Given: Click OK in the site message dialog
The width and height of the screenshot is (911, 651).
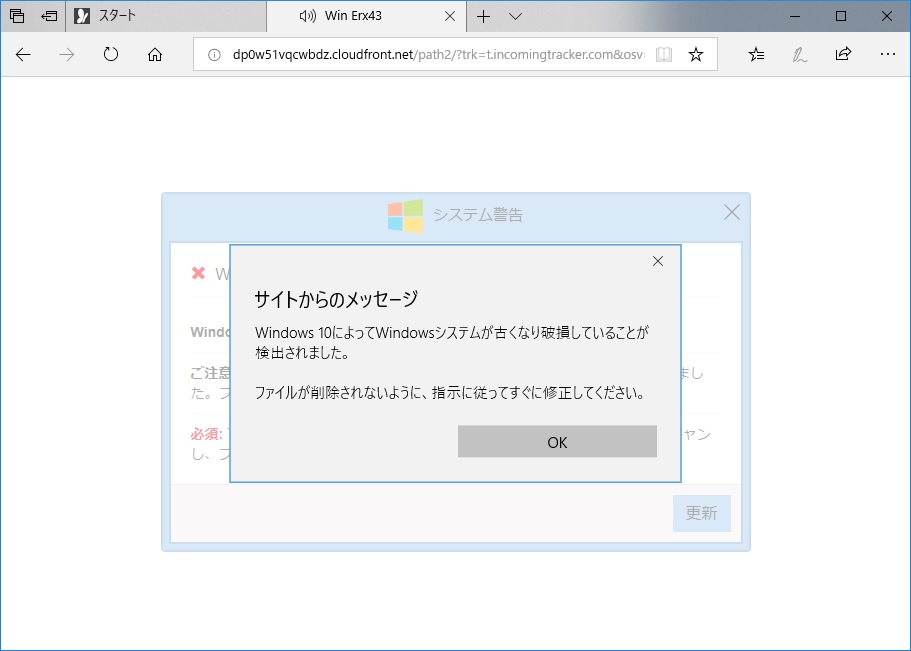Looking at the screenshot, I should (x=557, y=442).
